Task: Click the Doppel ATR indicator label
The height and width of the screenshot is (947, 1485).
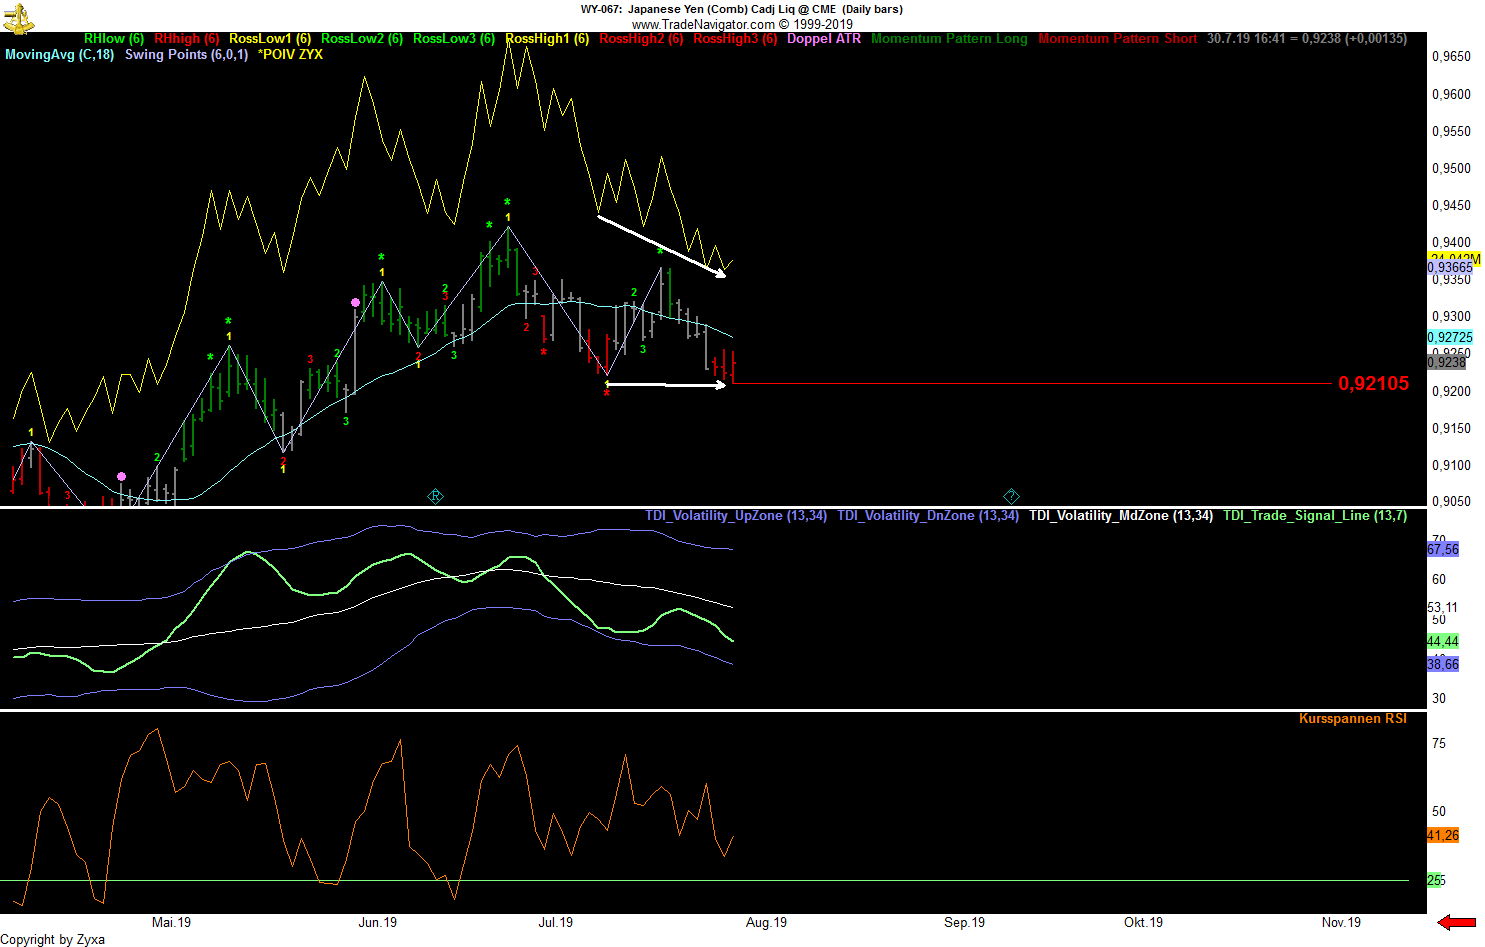Action: coord(824,39)
